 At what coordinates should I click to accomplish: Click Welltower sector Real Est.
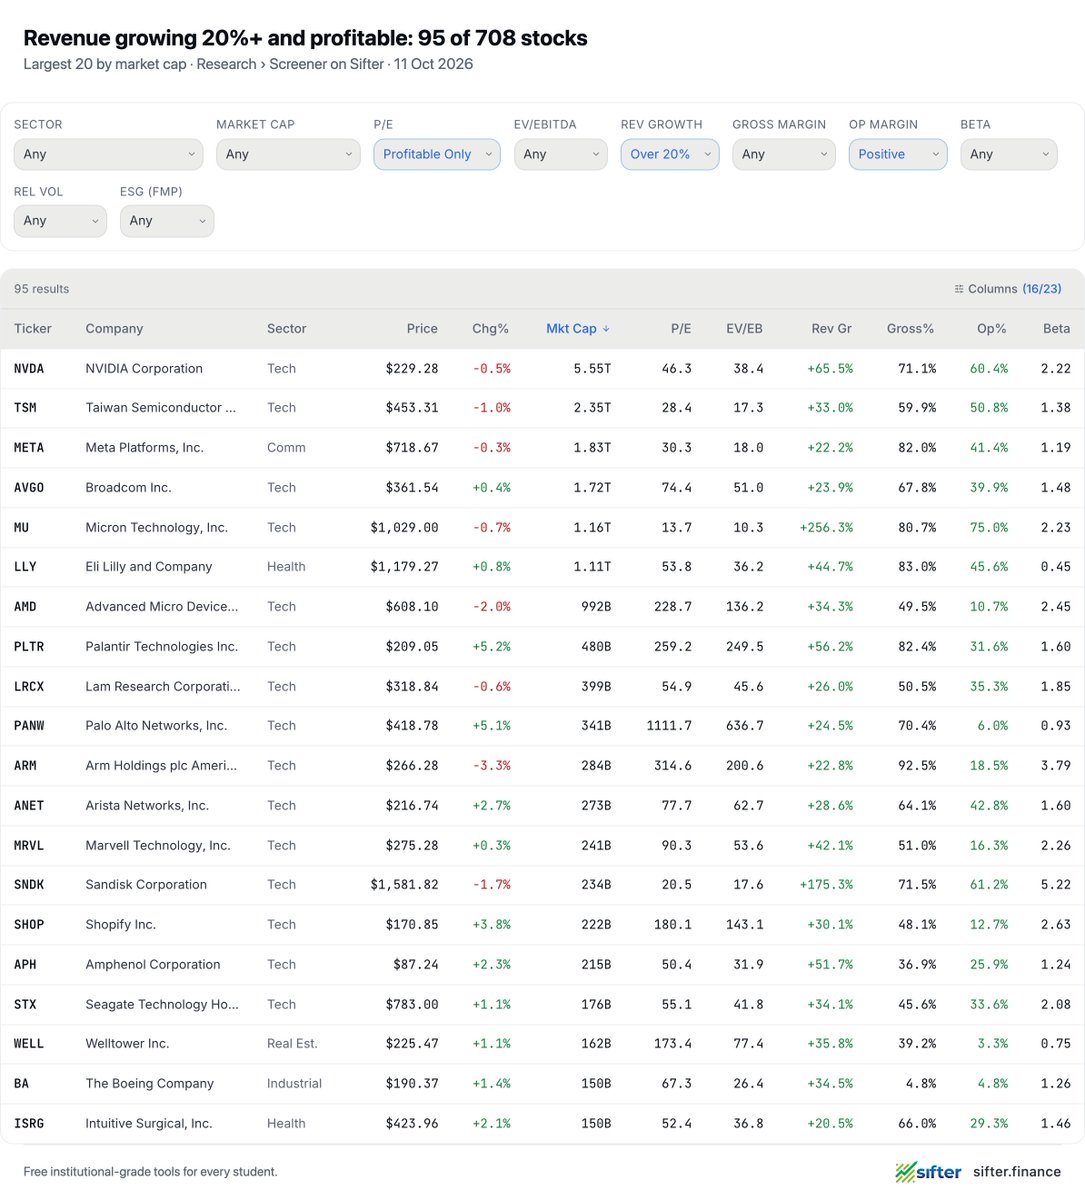coord(292,1044)
